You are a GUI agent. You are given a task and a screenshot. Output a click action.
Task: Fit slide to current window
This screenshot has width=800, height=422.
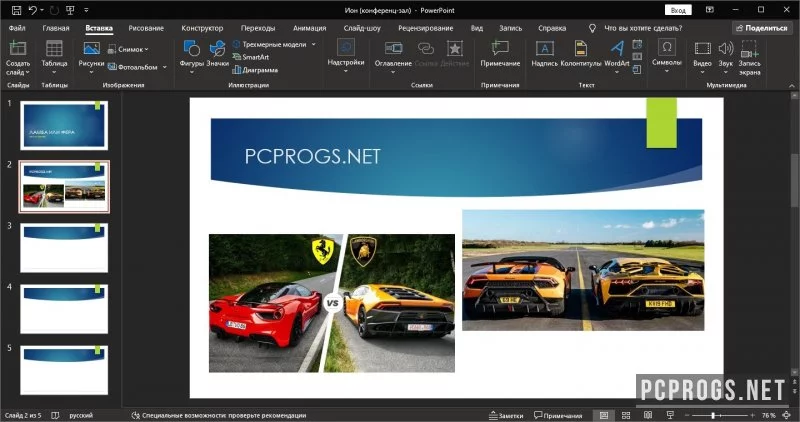(787, 415)
